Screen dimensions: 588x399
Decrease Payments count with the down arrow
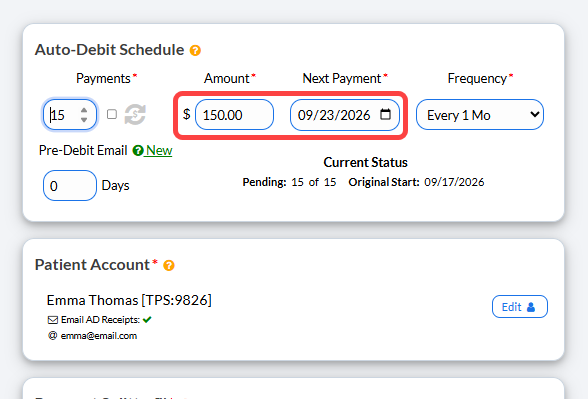point(84,119)
